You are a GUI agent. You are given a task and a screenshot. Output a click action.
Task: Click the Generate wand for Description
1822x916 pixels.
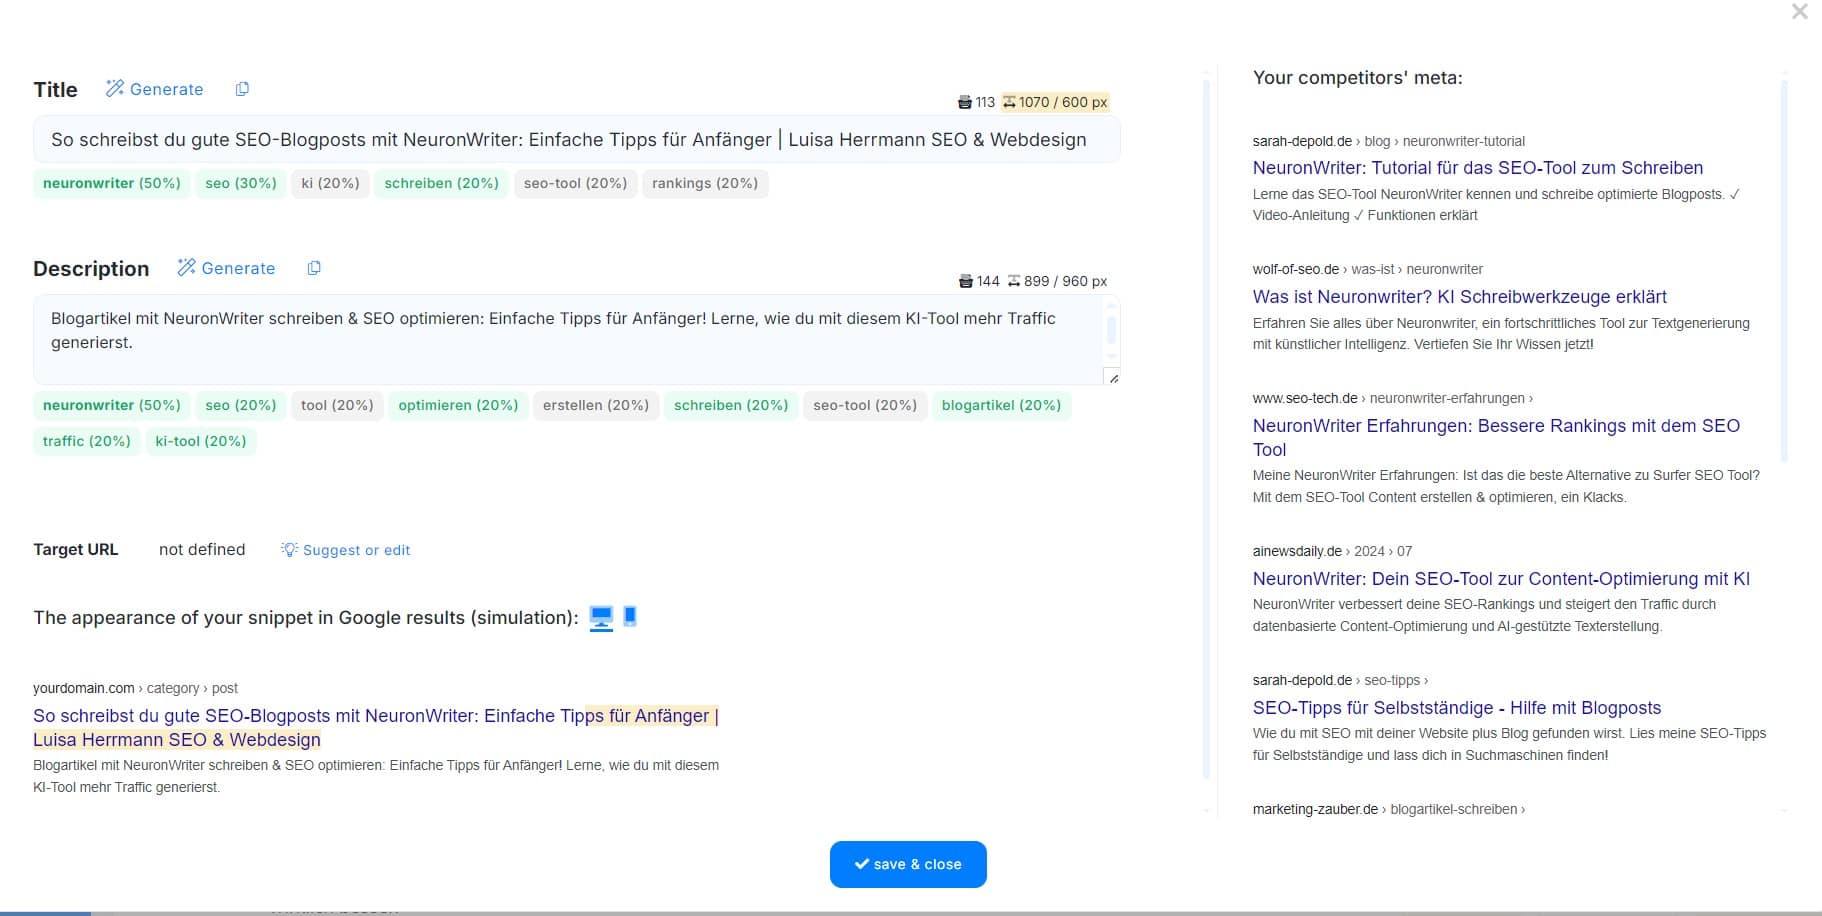click(226, 268)
